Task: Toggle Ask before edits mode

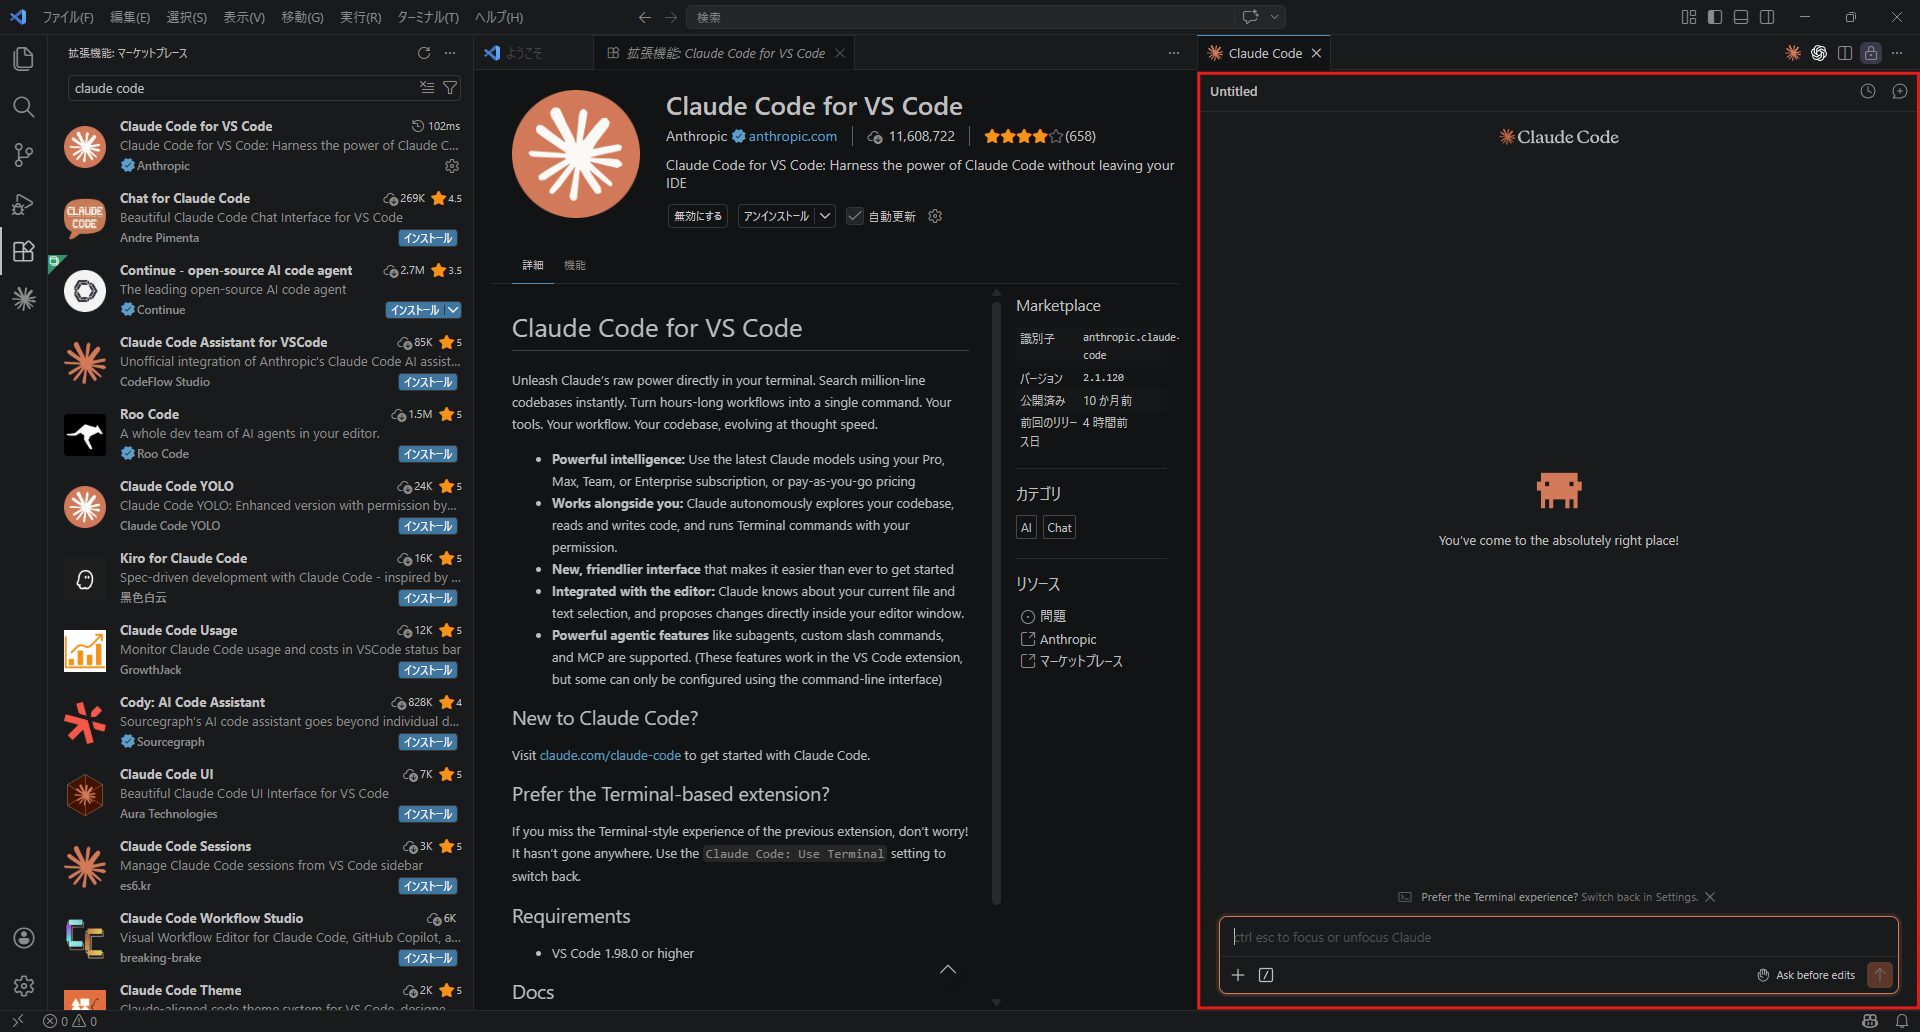Action: click(x=1806, y=975)
